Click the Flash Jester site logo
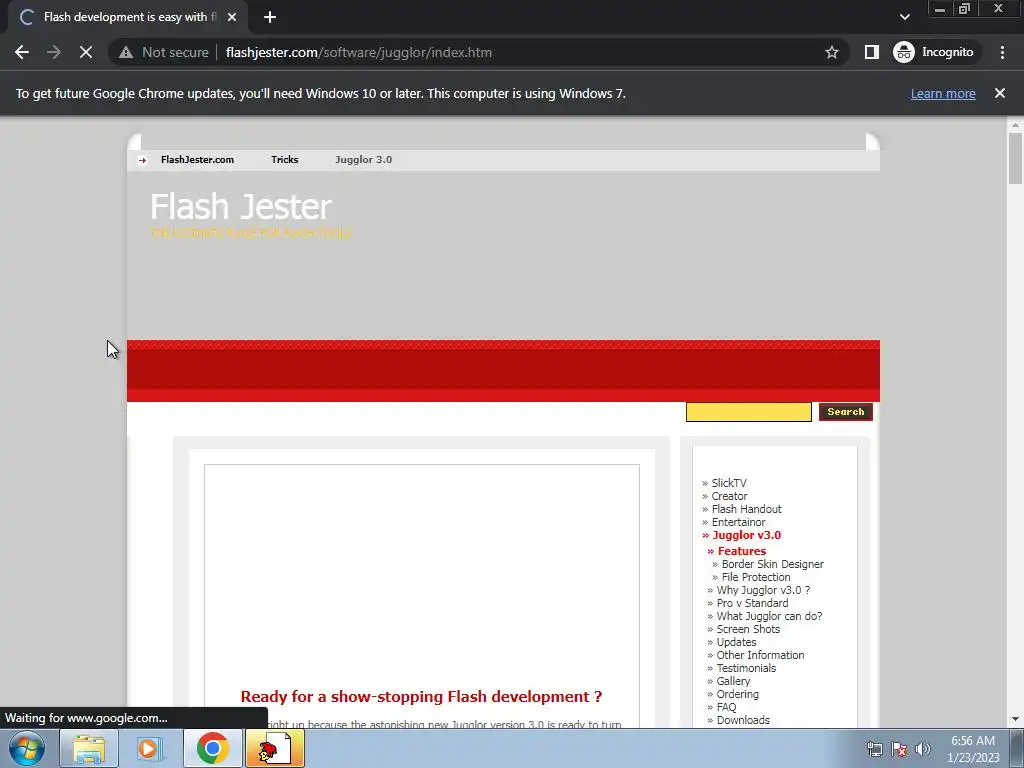Viewport: 1024px width, 768px height. [241, 206]
